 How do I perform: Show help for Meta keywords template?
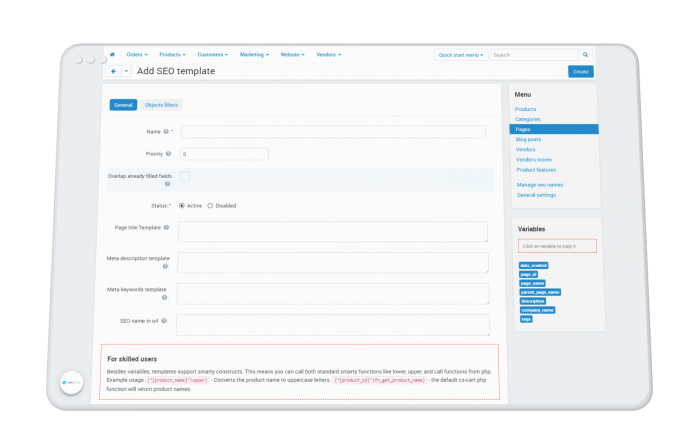[164, 297]
